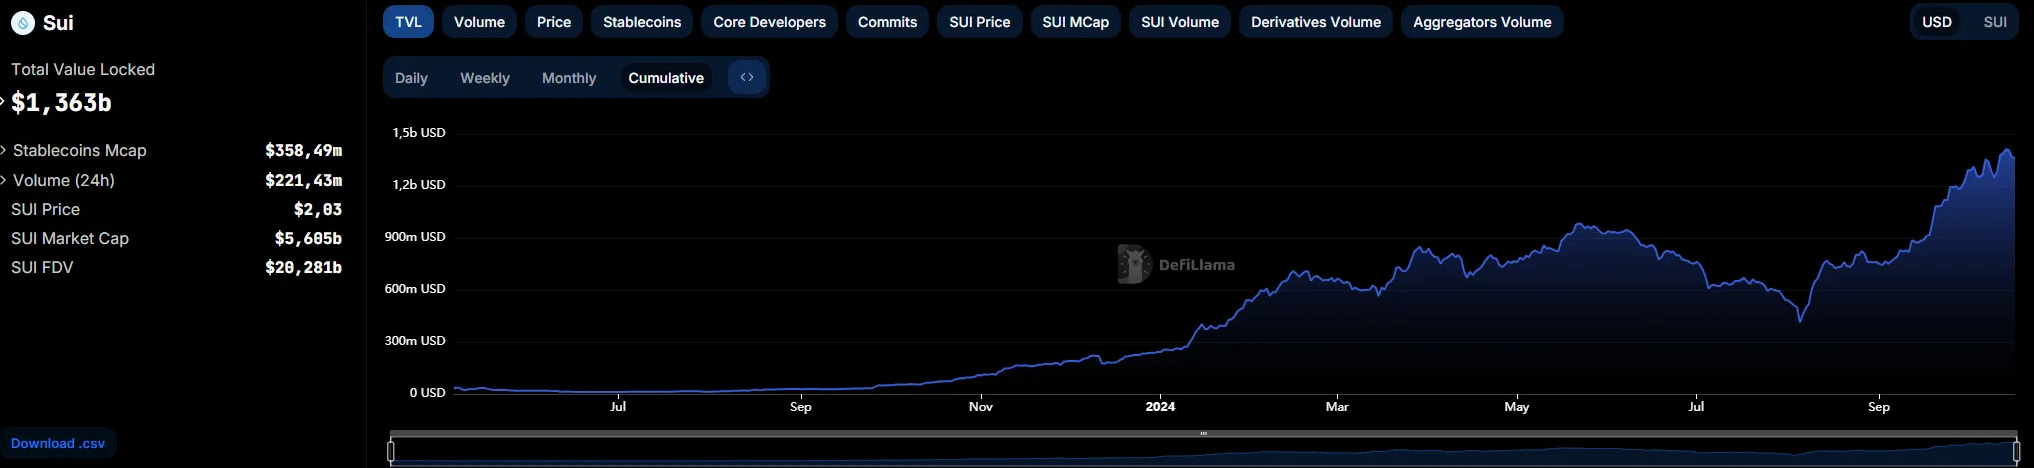Toggle the Volume chart series

click(479, 22)
